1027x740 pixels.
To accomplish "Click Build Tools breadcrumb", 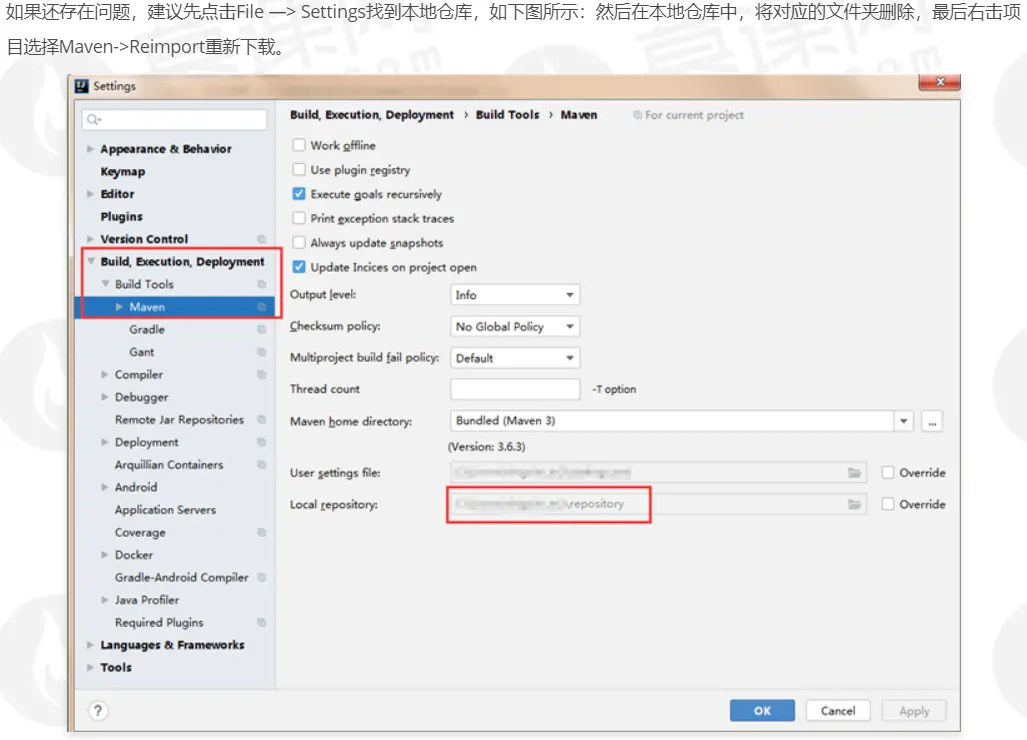I will [508, 115].
